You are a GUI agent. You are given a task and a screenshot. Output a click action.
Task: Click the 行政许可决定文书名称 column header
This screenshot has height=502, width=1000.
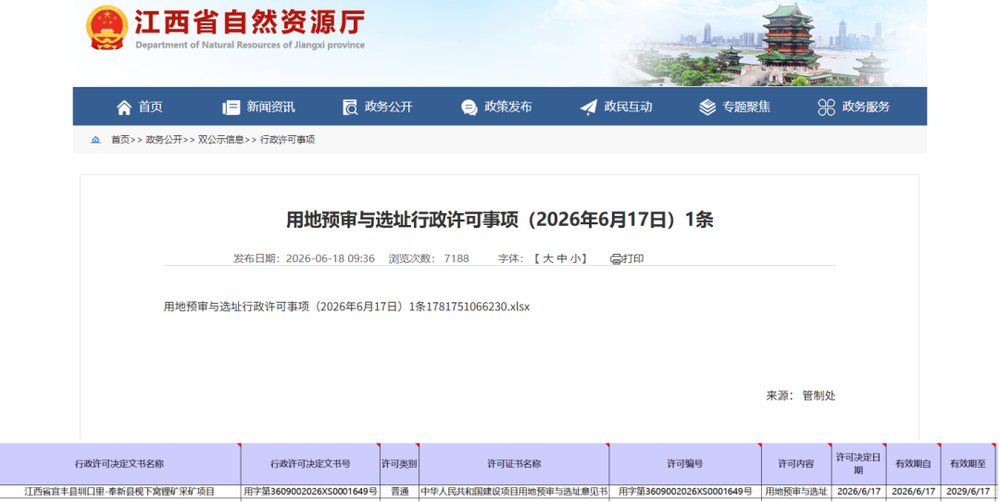[120, 464]
